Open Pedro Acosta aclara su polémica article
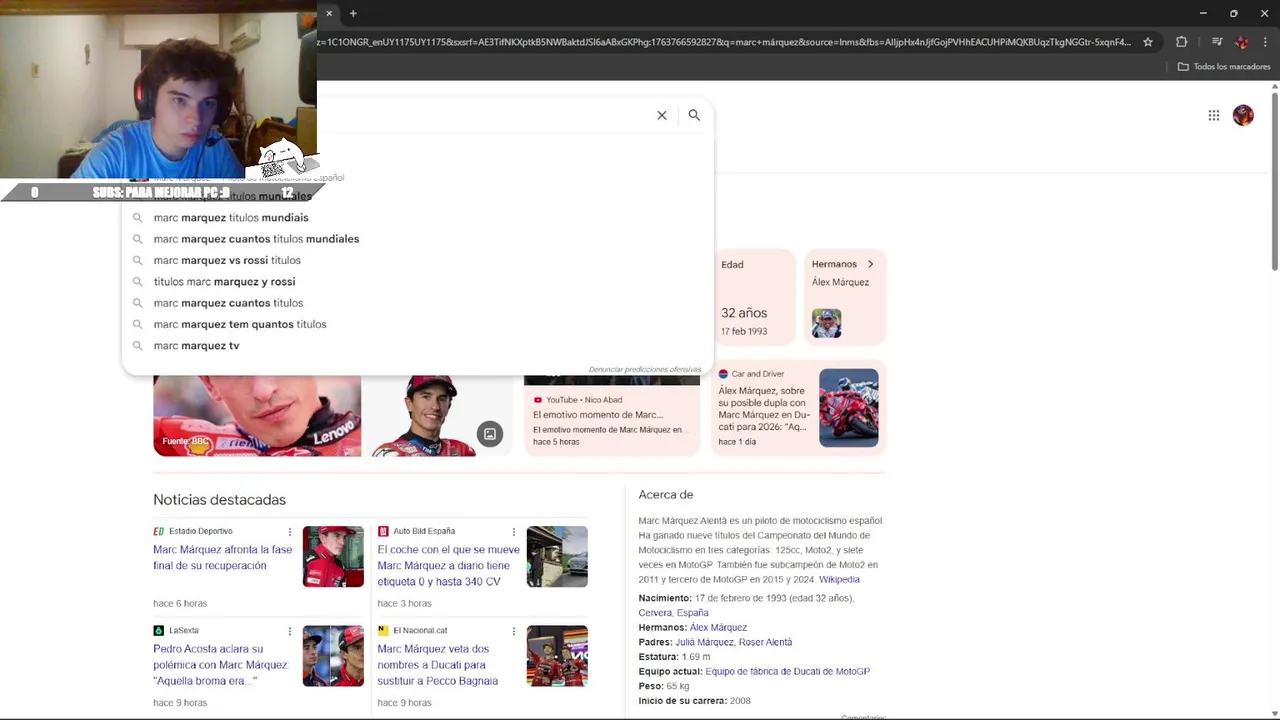Screen dimensions: 1280x720 click(220, 665)
